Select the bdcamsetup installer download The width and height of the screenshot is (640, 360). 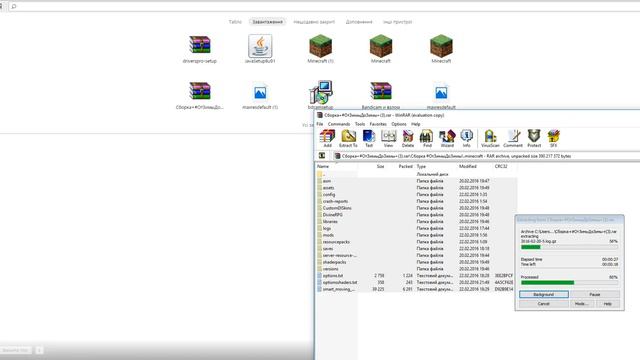point(320,95)
